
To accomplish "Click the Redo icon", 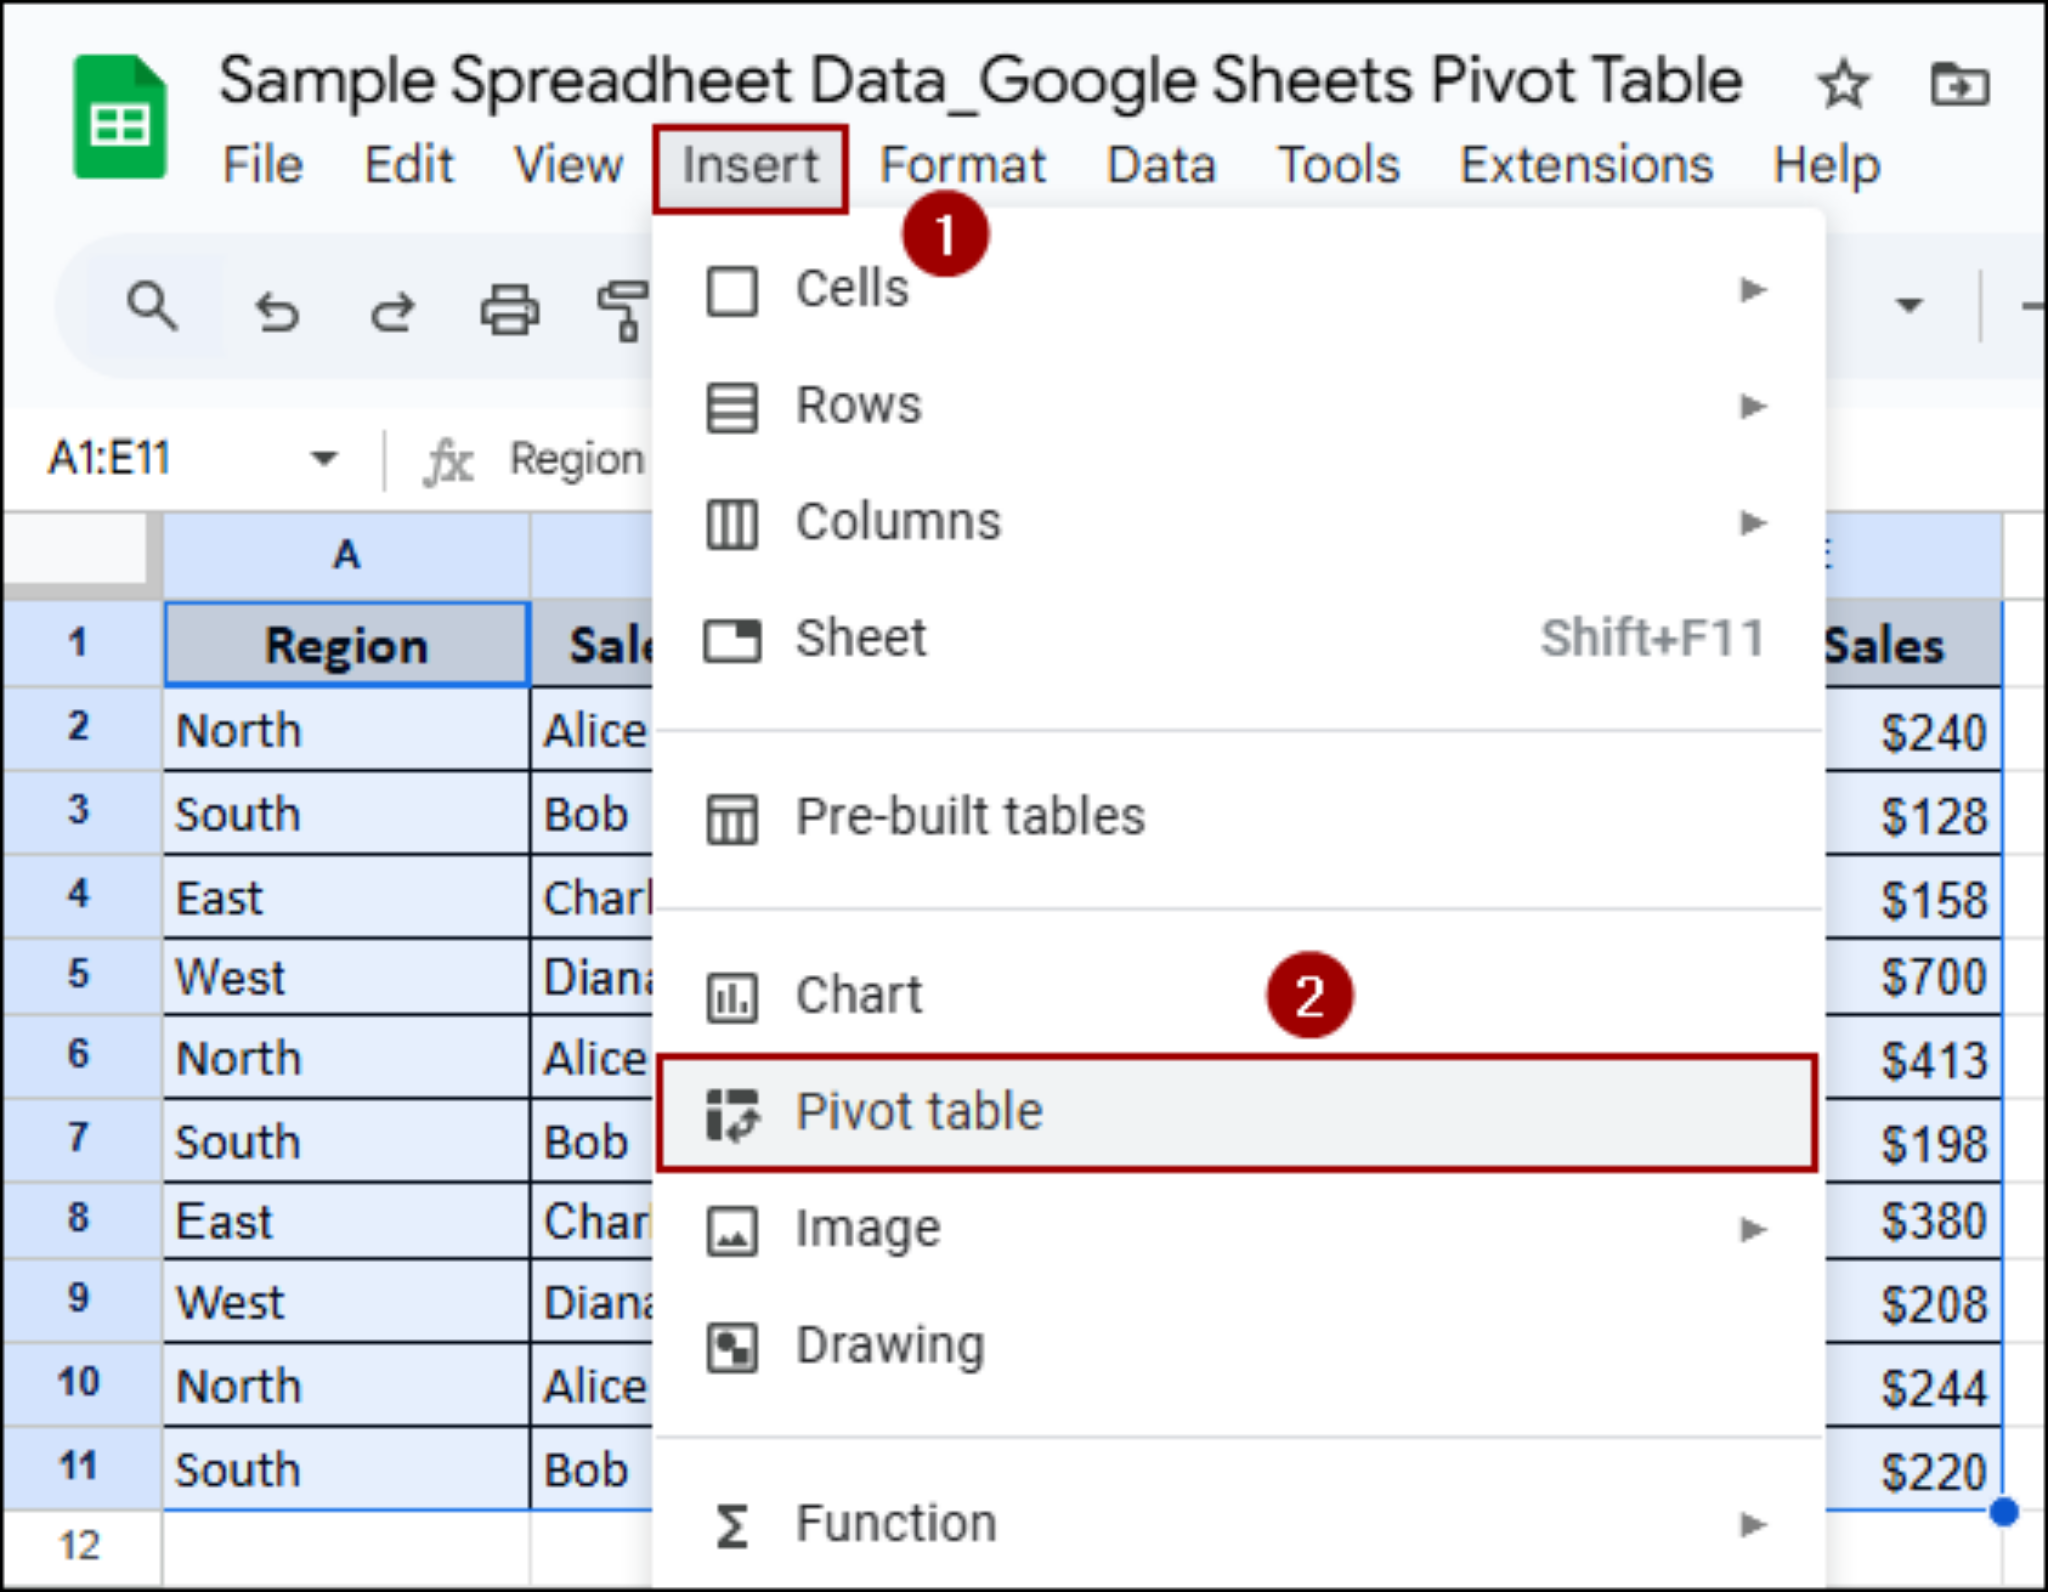I will (392, 310).
